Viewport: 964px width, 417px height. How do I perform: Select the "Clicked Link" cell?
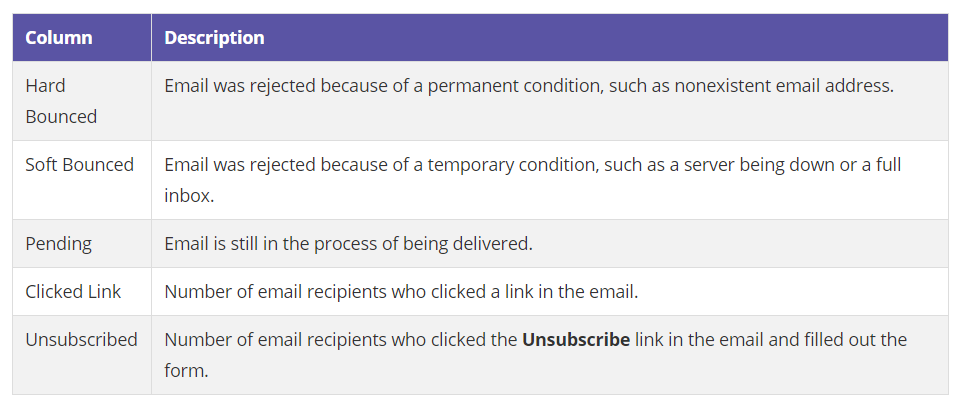point(73,292)
